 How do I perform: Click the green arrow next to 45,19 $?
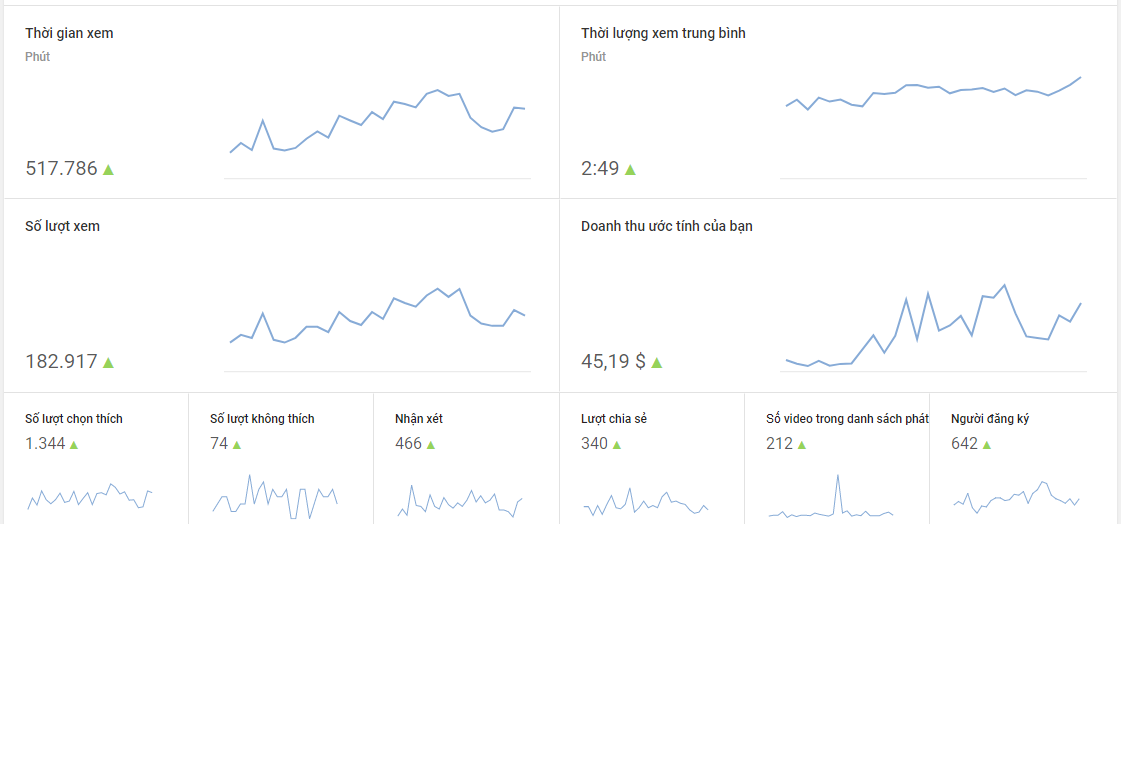(x=657, y=363)
